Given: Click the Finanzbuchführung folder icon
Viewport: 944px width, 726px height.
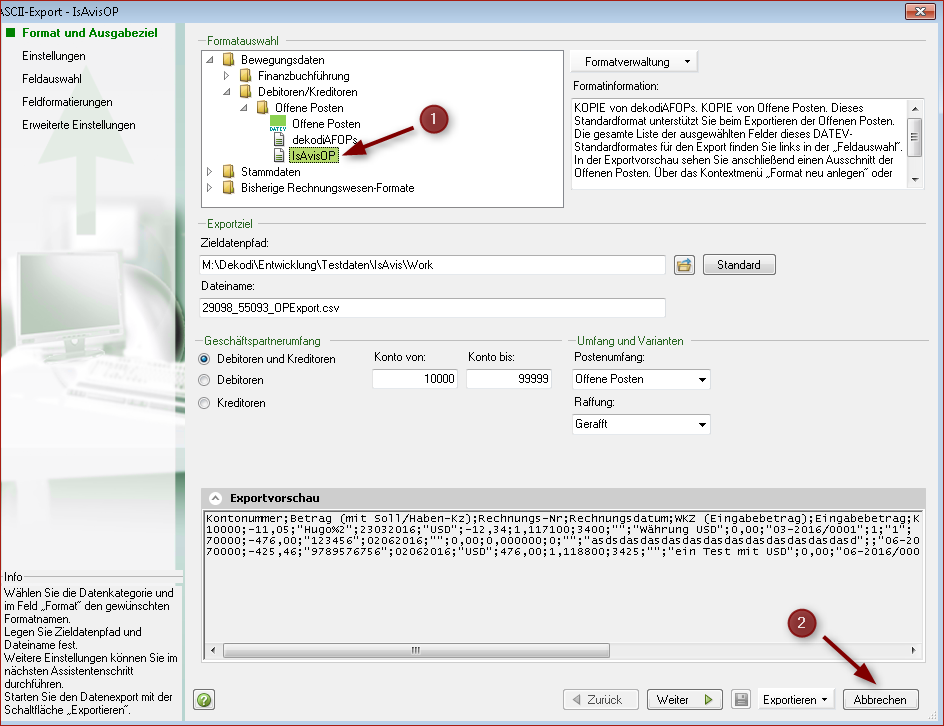Looking at the screenshot, I should pyautogui.click(x=244, y=76).
